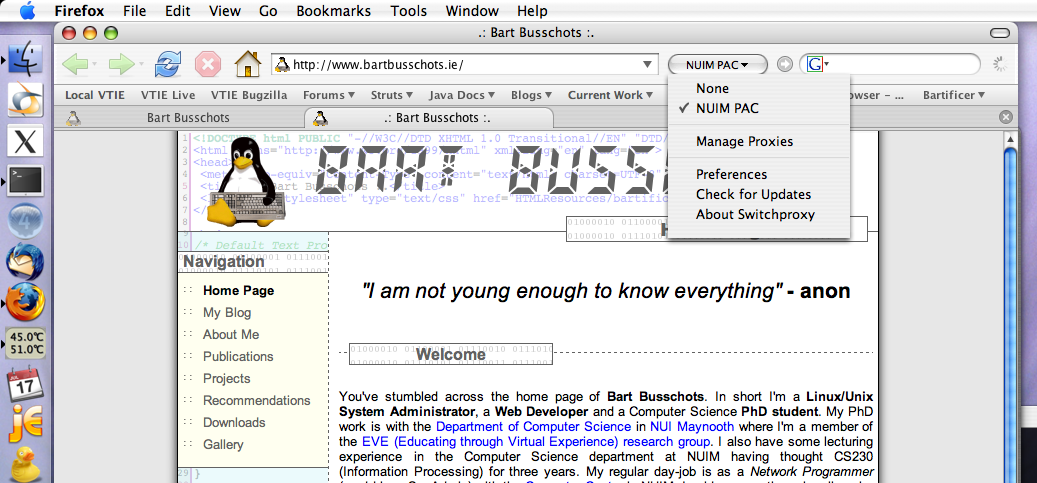Open the Publications navigation link

pyautogui.click(x=238, y=357)
